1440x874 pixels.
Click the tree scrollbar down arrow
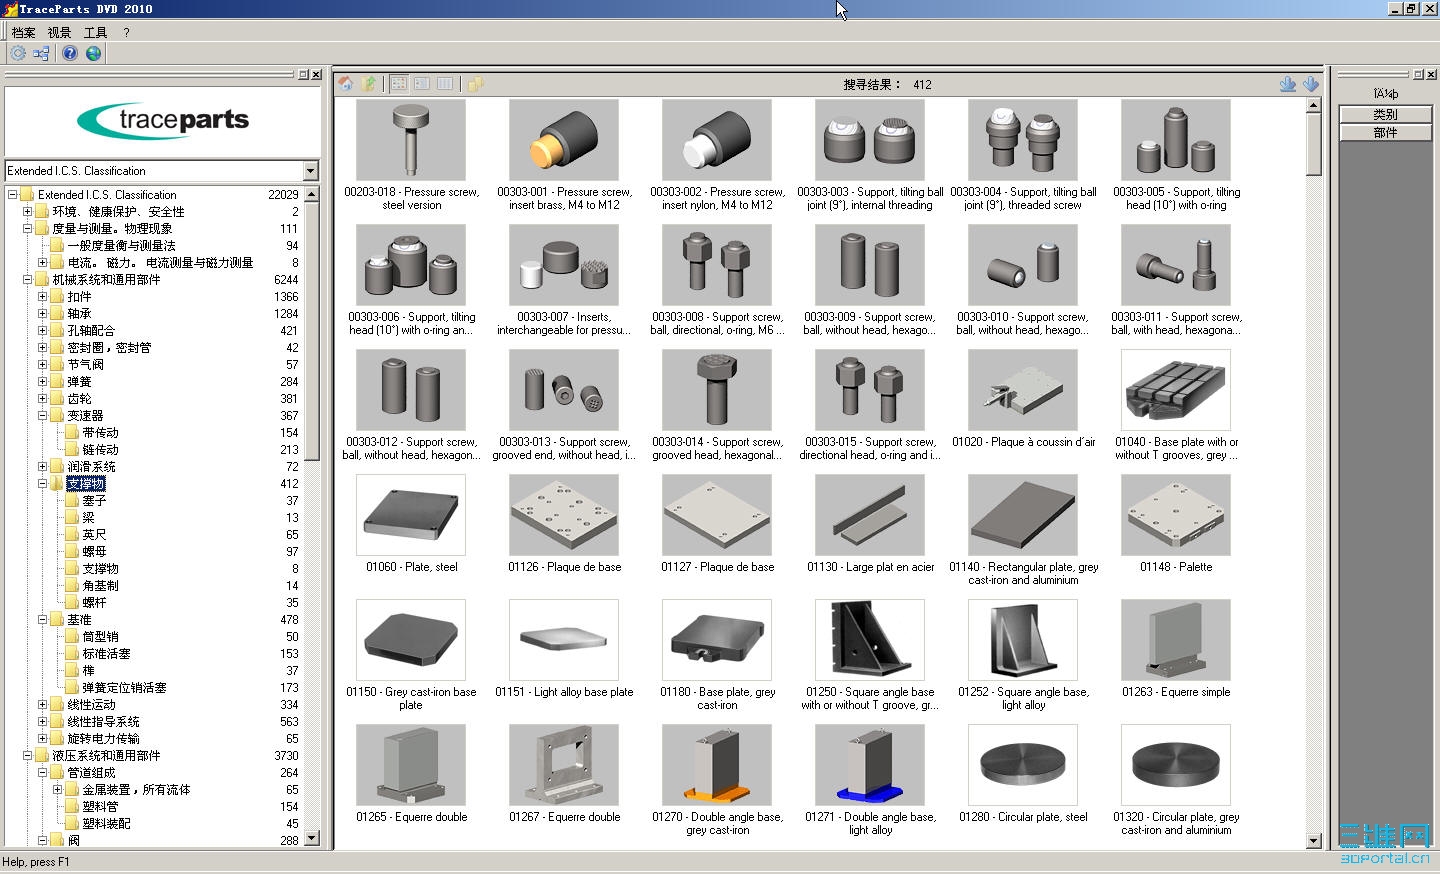point(312,839)
